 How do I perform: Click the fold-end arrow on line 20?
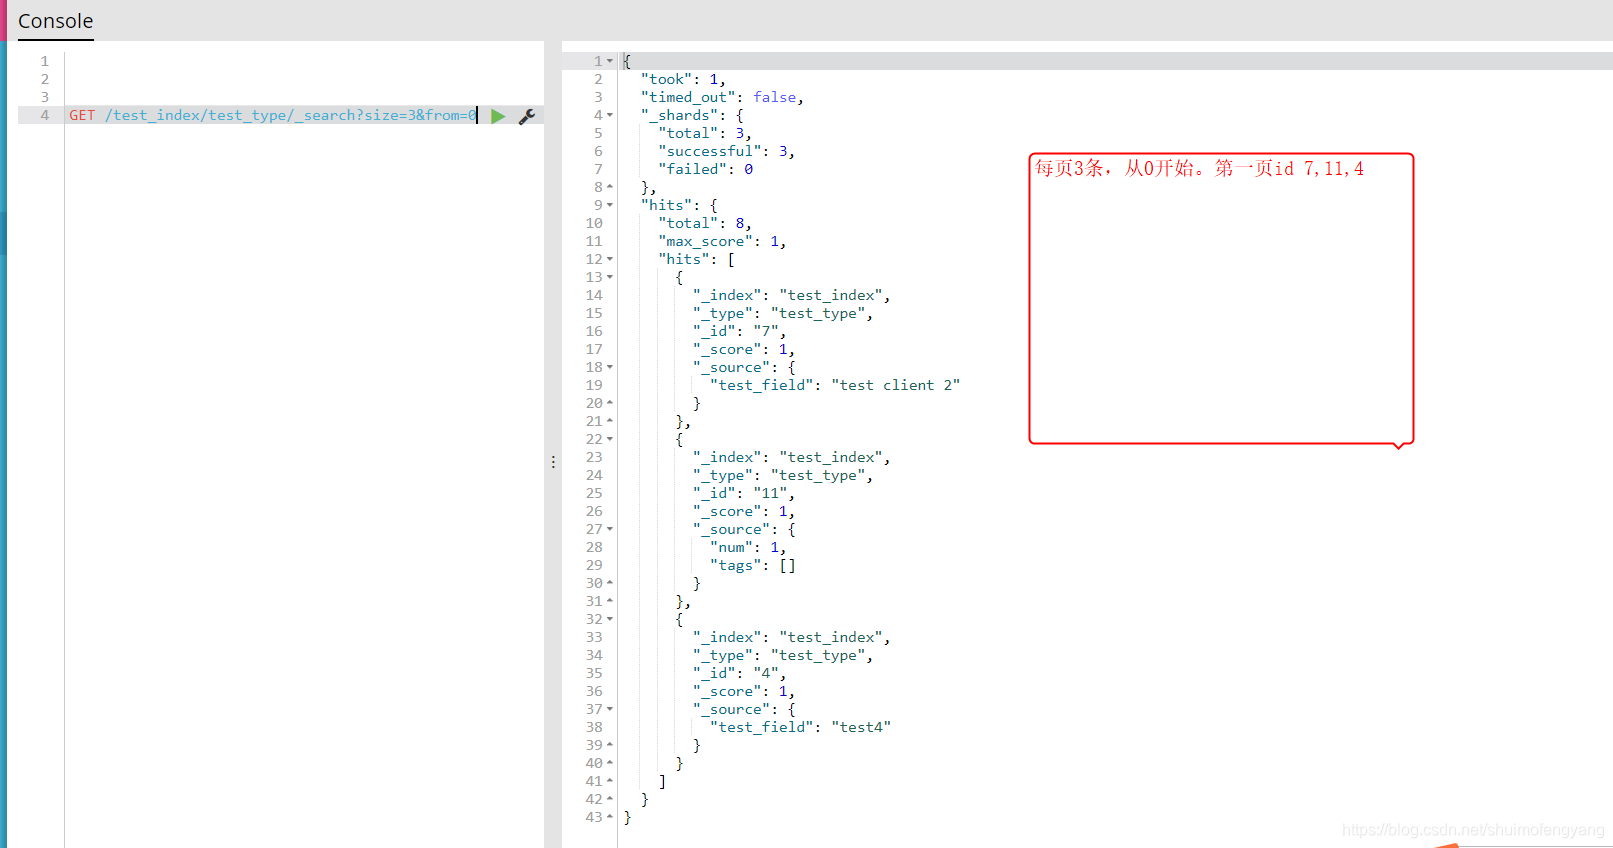pyautogui.click(x=610, y=403)
